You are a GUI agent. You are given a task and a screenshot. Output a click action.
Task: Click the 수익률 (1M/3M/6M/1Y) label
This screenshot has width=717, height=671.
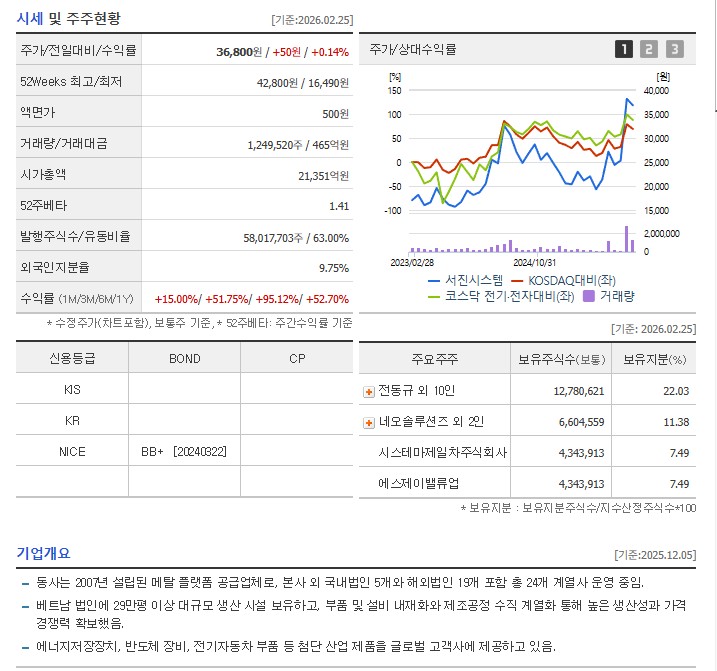click(77, 299)
